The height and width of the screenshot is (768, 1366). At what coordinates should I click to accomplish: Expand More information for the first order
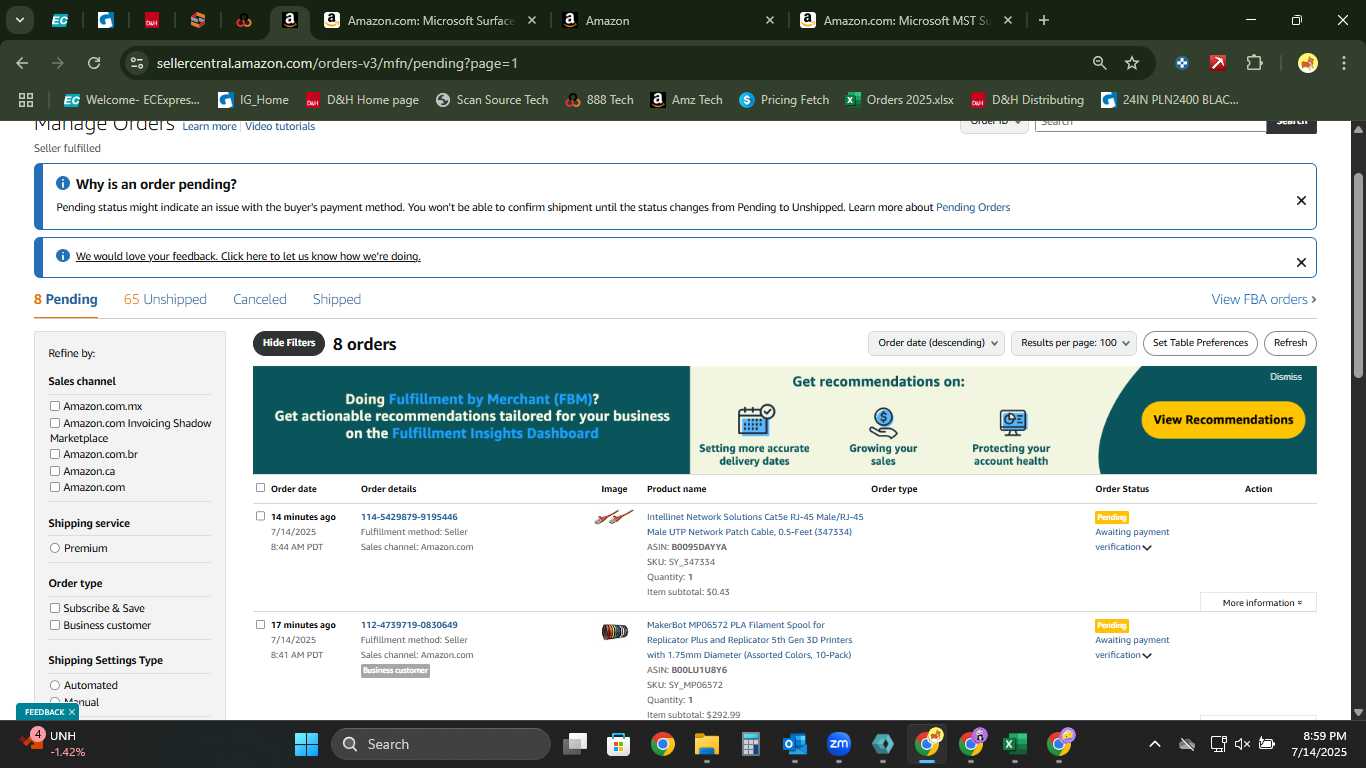[1258, 603]
